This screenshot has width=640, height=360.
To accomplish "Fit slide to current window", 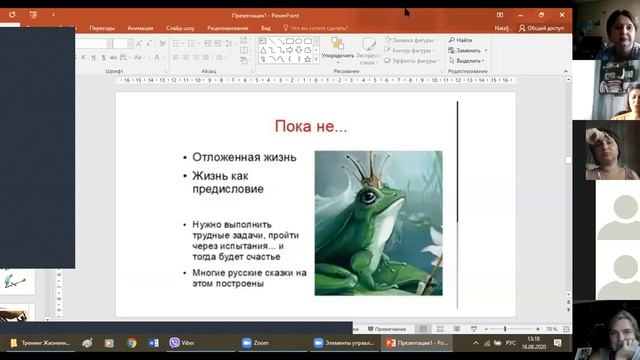I will tap(566, 329).
